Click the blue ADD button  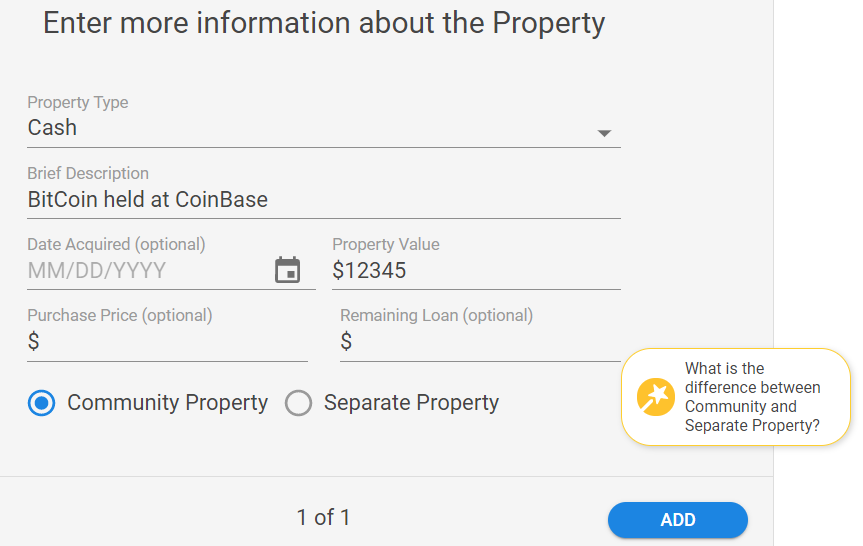coord(678,520)
